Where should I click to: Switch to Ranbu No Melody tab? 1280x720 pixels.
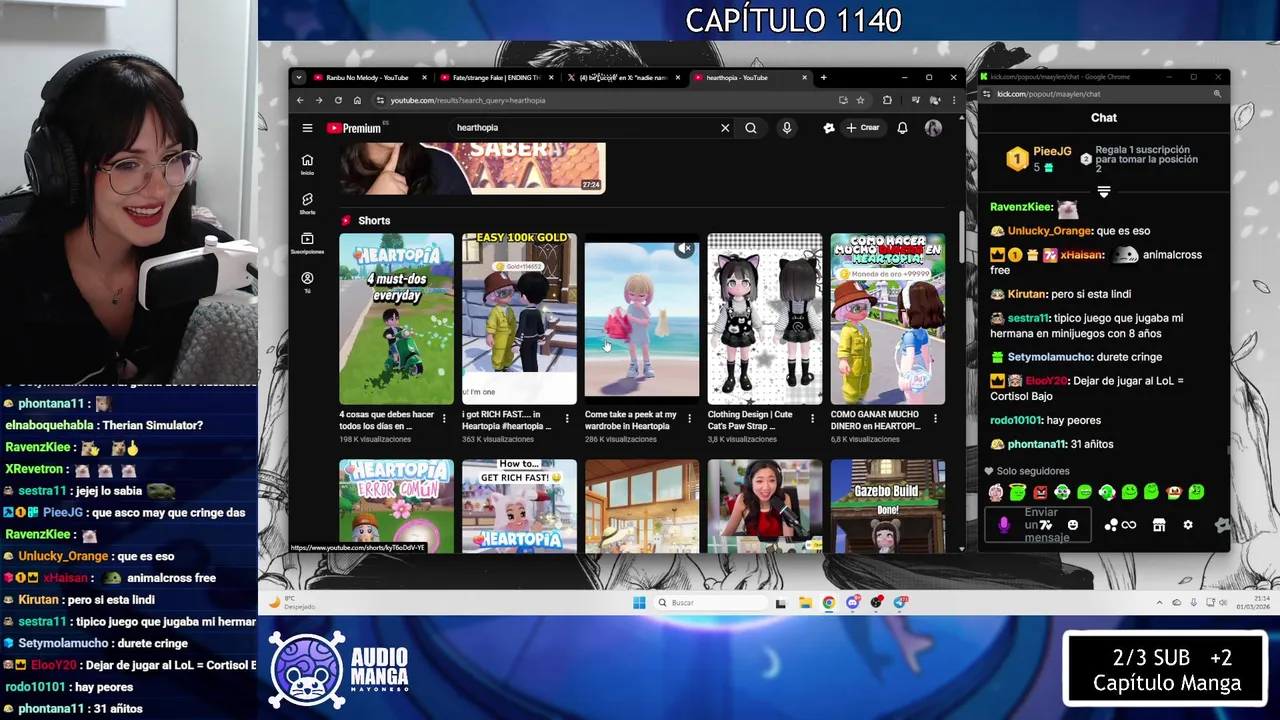tap(366, 77)
